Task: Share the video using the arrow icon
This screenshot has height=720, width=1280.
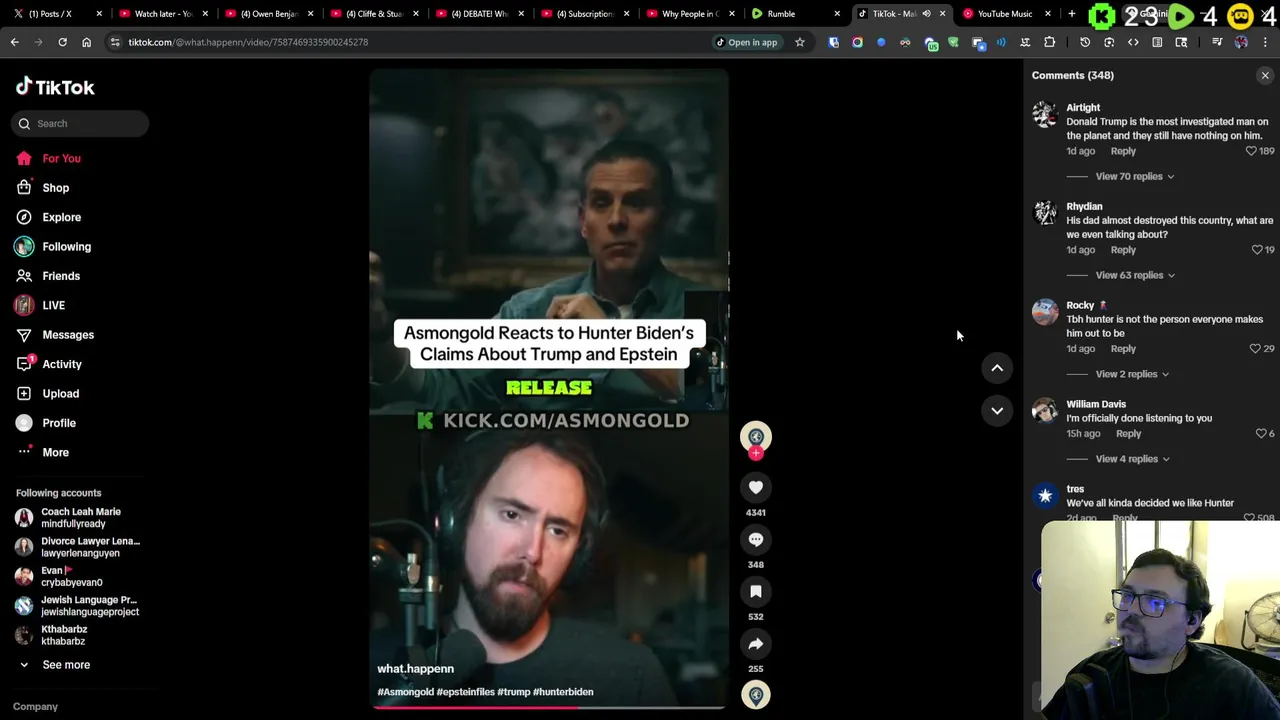Action: tap(756, 643)
